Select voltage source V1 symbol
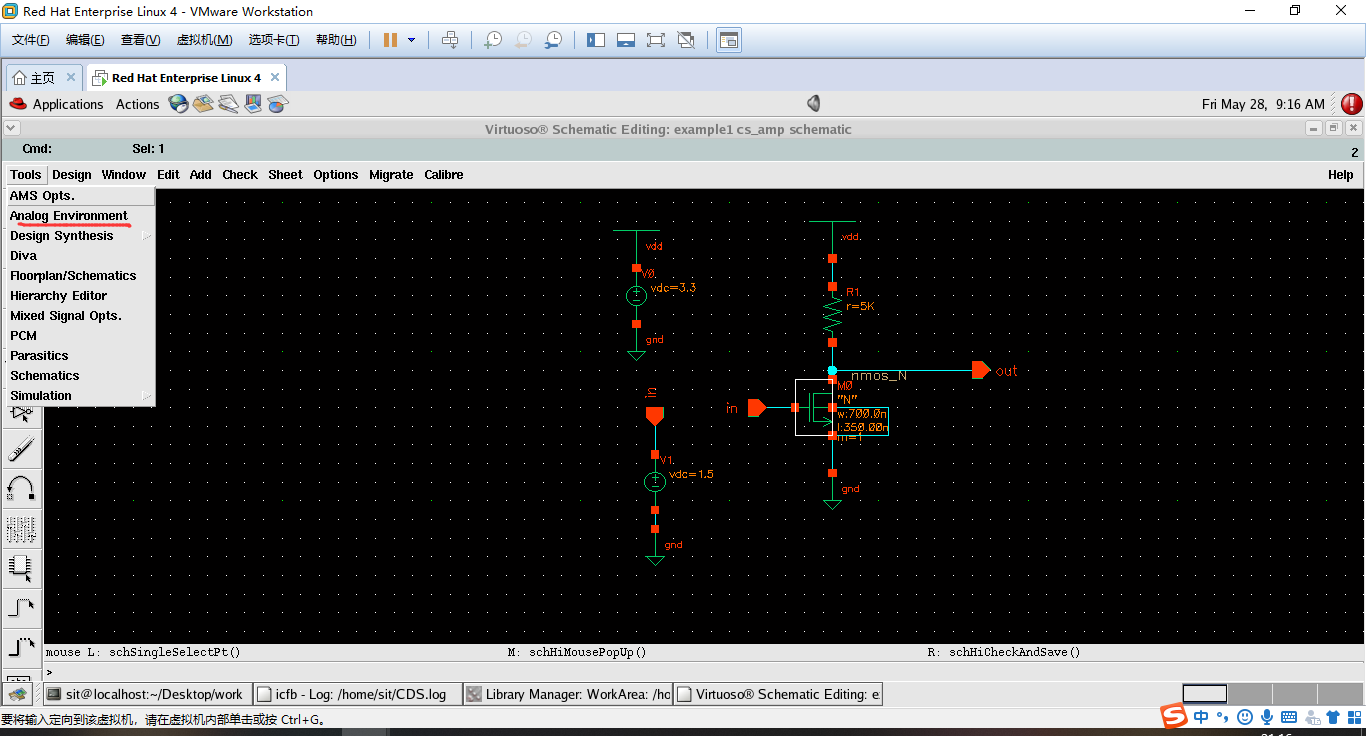1366x736 pixels. 654,482
